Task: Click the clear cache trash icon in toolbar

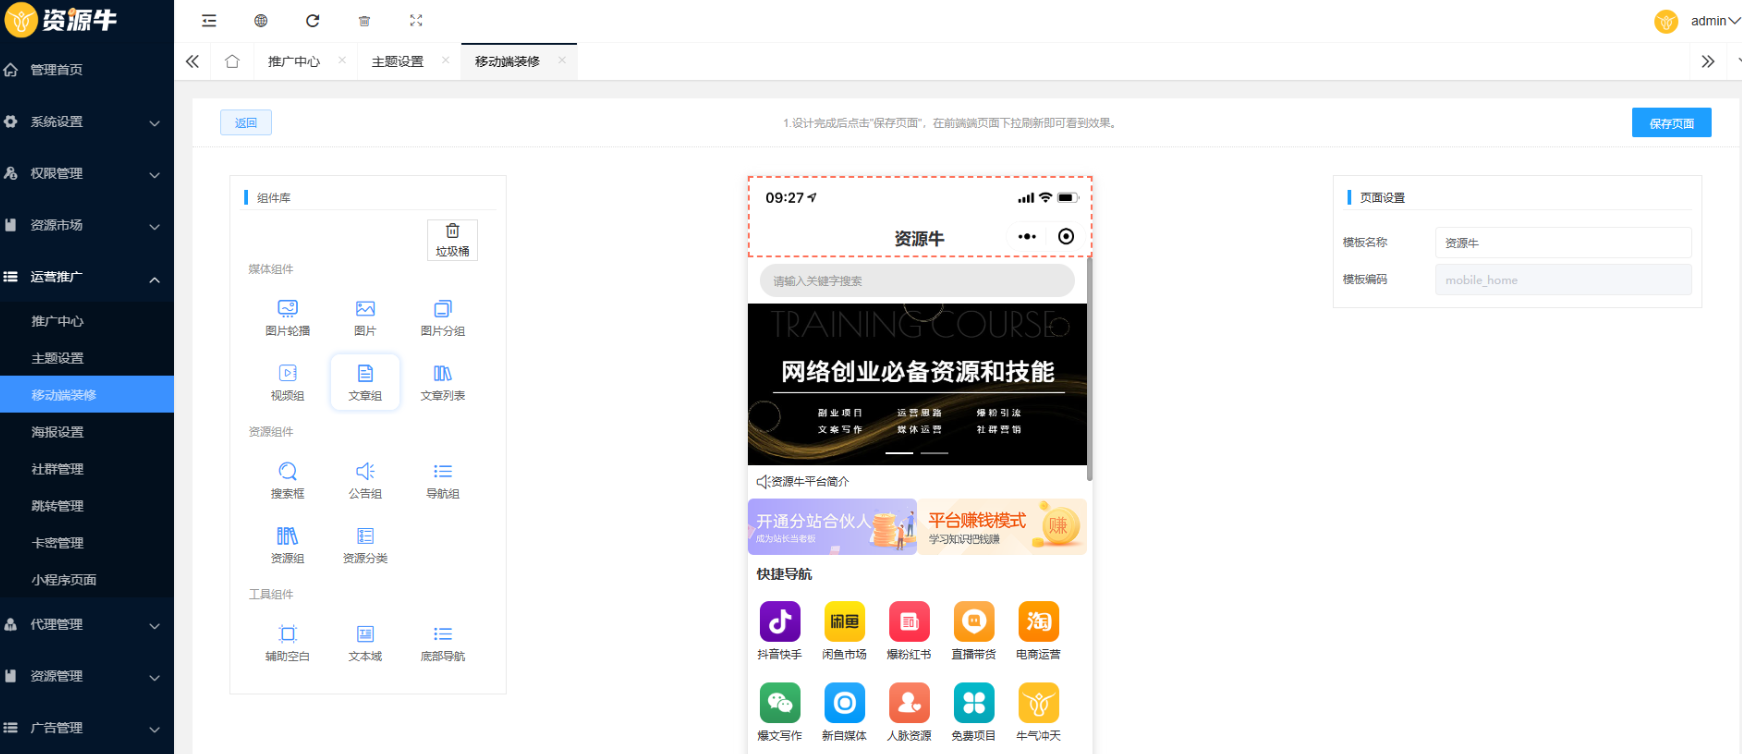Action: pyautogui.click(x=365, y=21)
